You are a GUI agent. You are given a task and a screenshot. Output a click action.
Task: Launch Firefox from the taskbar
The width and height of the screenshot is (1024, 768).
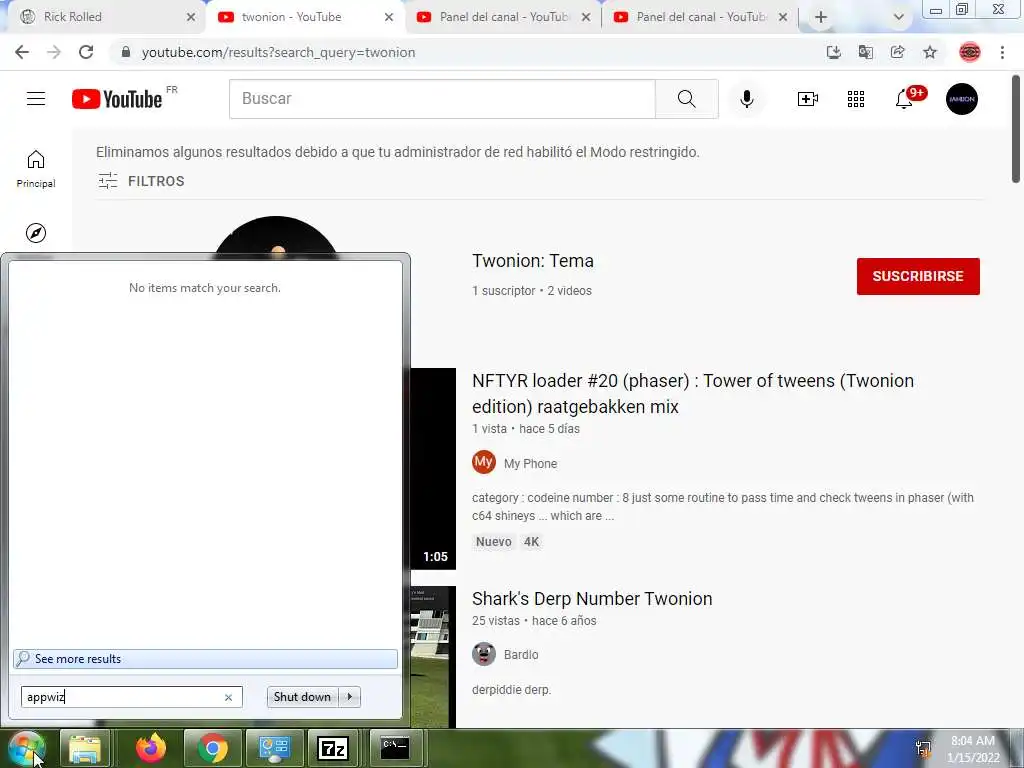point(151,748)
